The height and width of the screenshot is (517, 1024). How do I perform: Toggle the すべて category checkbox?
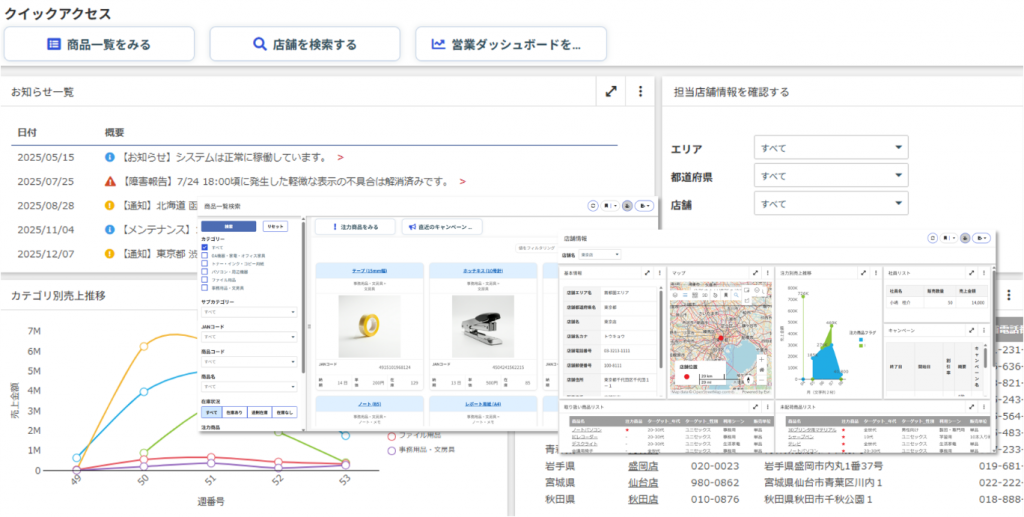click(x=205, y=247)
